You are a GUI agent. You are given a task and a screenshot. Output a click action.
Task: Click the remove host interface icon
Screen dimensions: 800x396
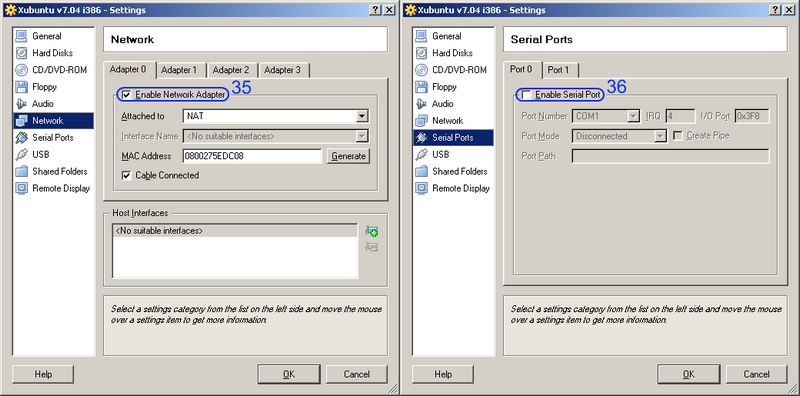[x=371, y=248]
